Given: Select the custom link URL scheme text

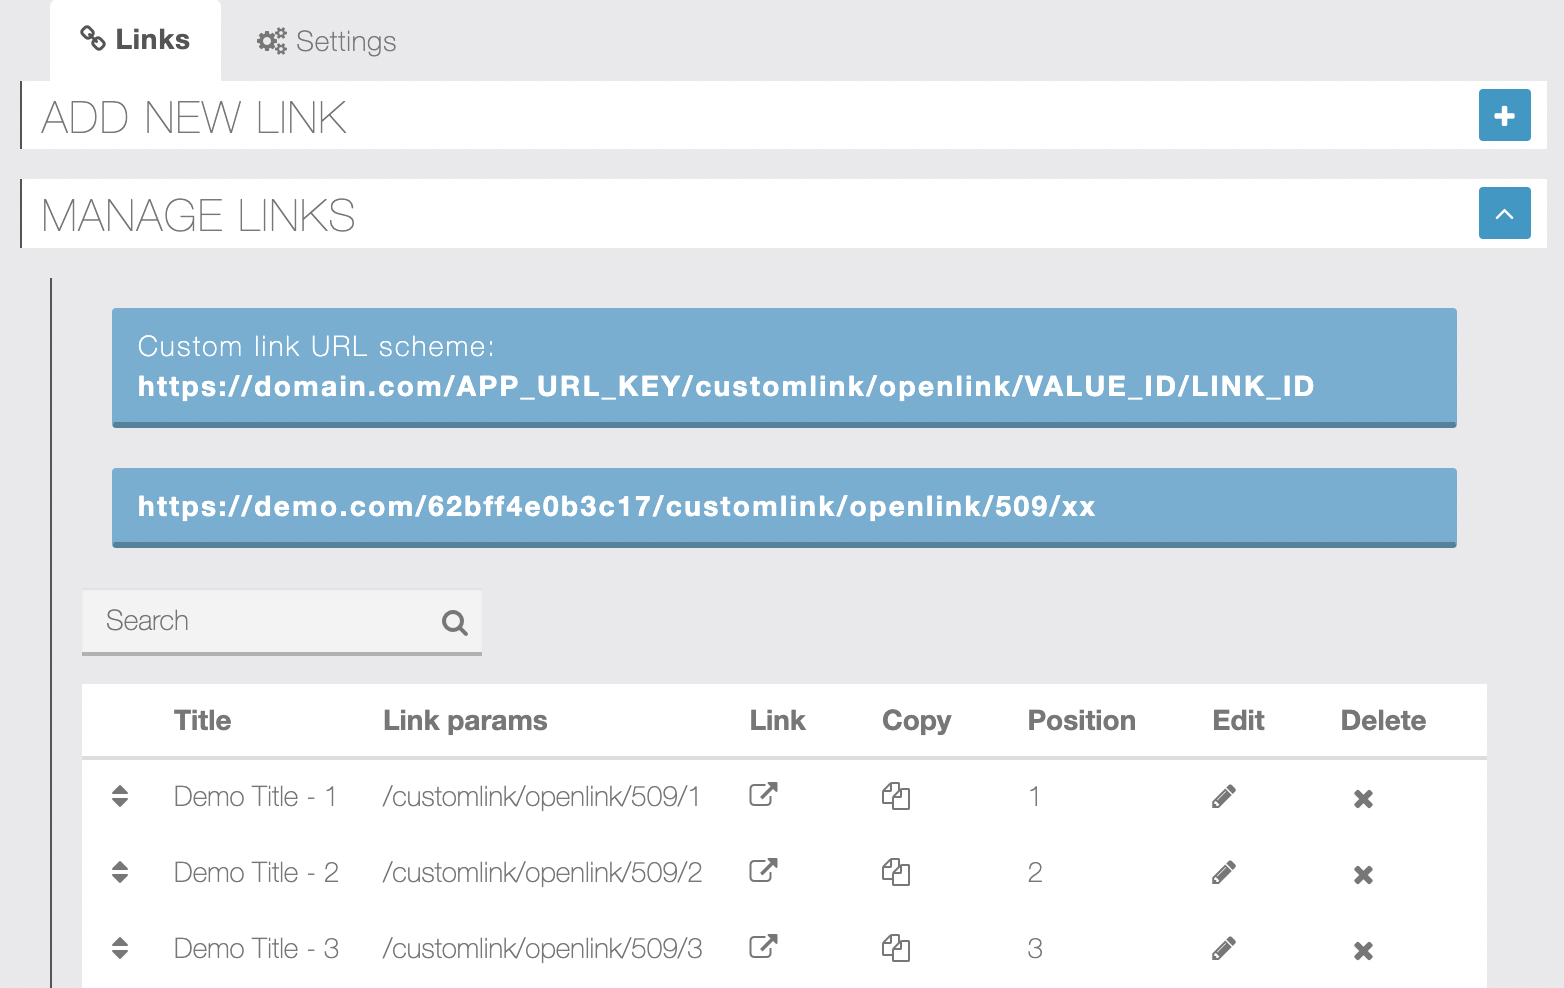Looking at the screenshot, I should (726, 386).
